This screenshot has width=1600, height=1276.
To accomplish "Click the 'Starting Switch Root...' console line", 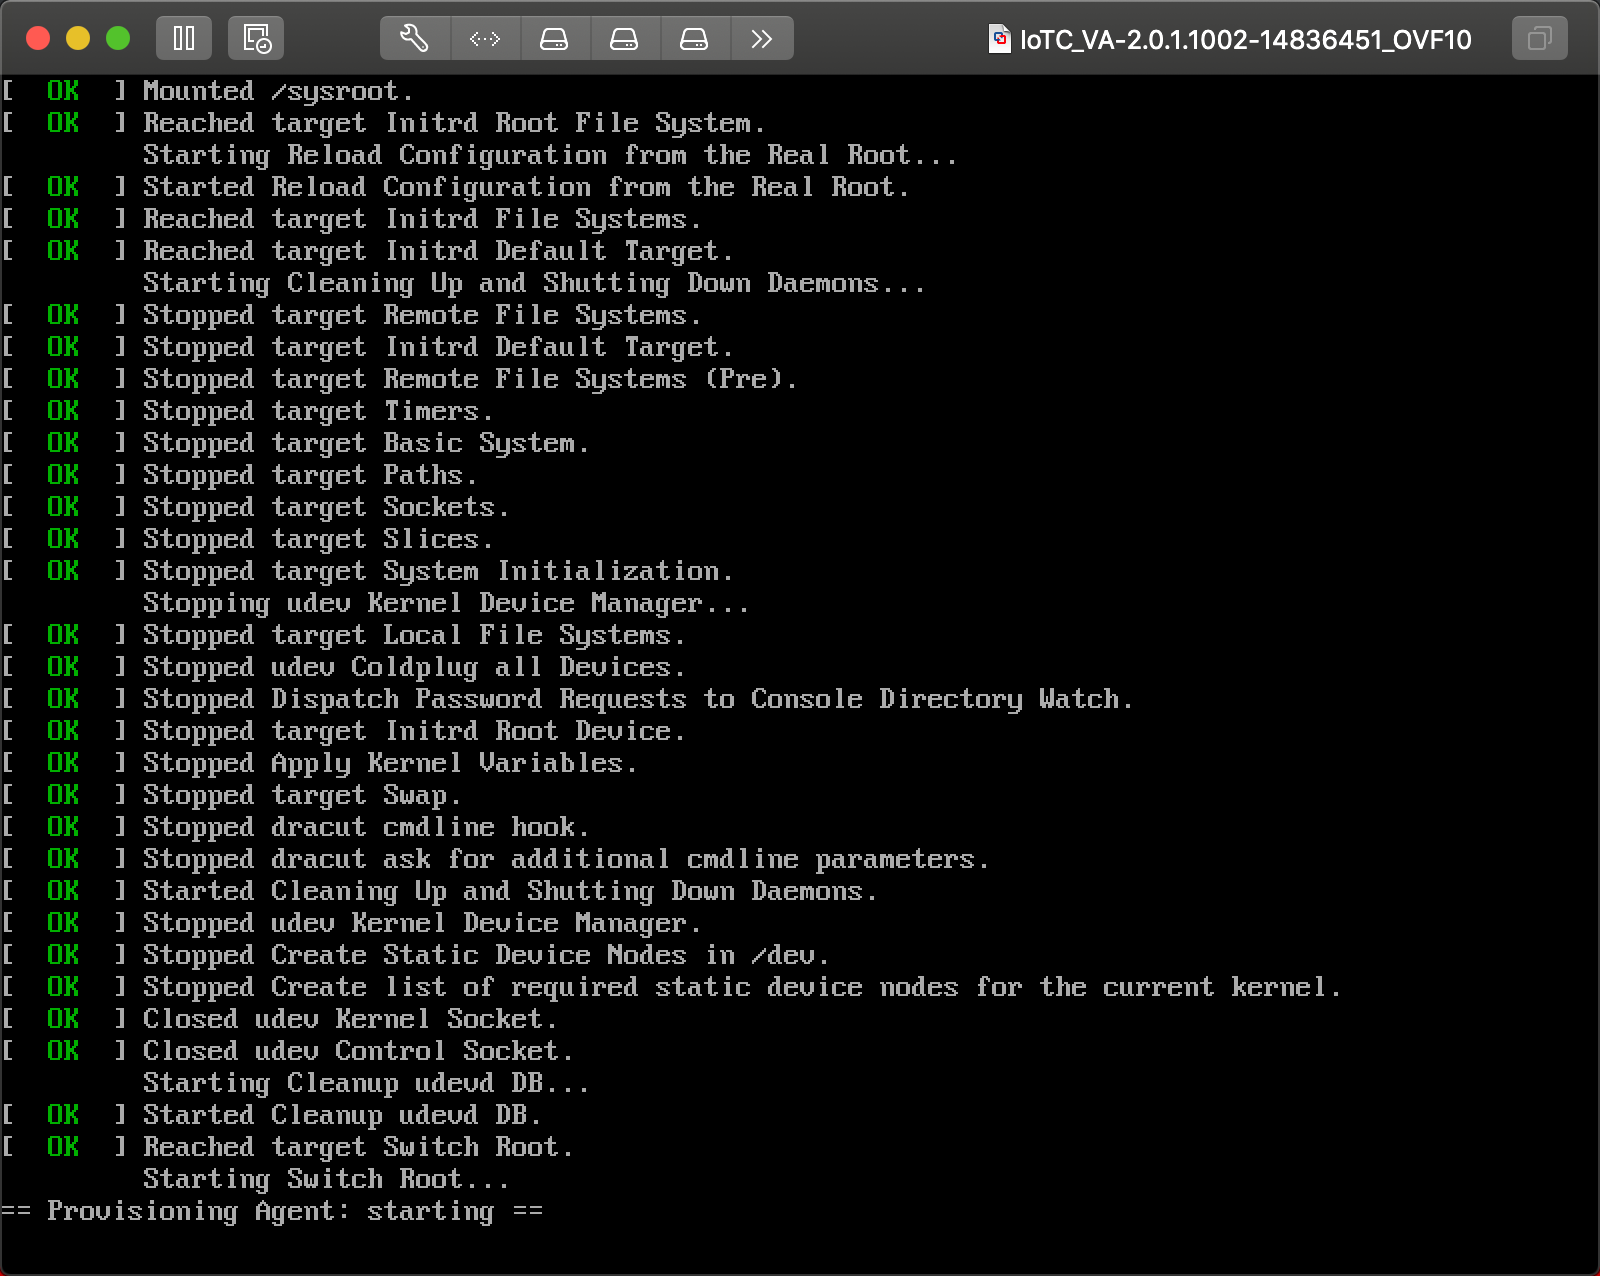I will 325,1179.
